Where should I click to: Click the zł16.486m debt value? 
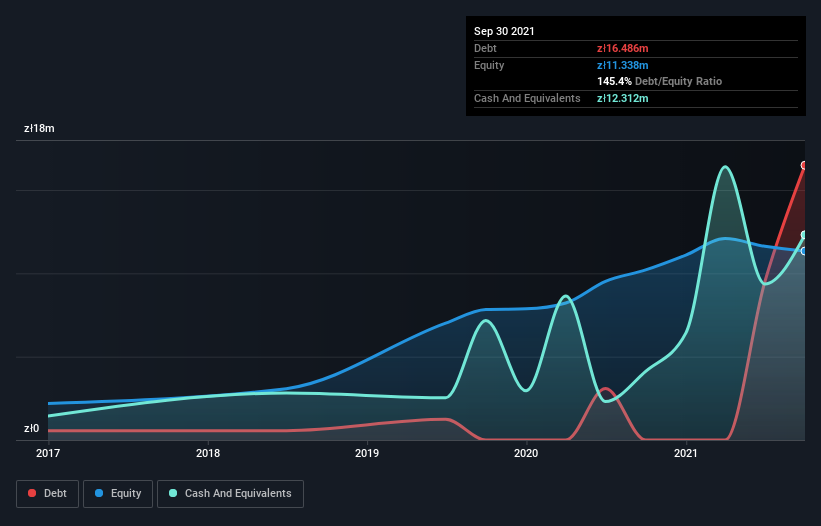(x=623, y=48)
